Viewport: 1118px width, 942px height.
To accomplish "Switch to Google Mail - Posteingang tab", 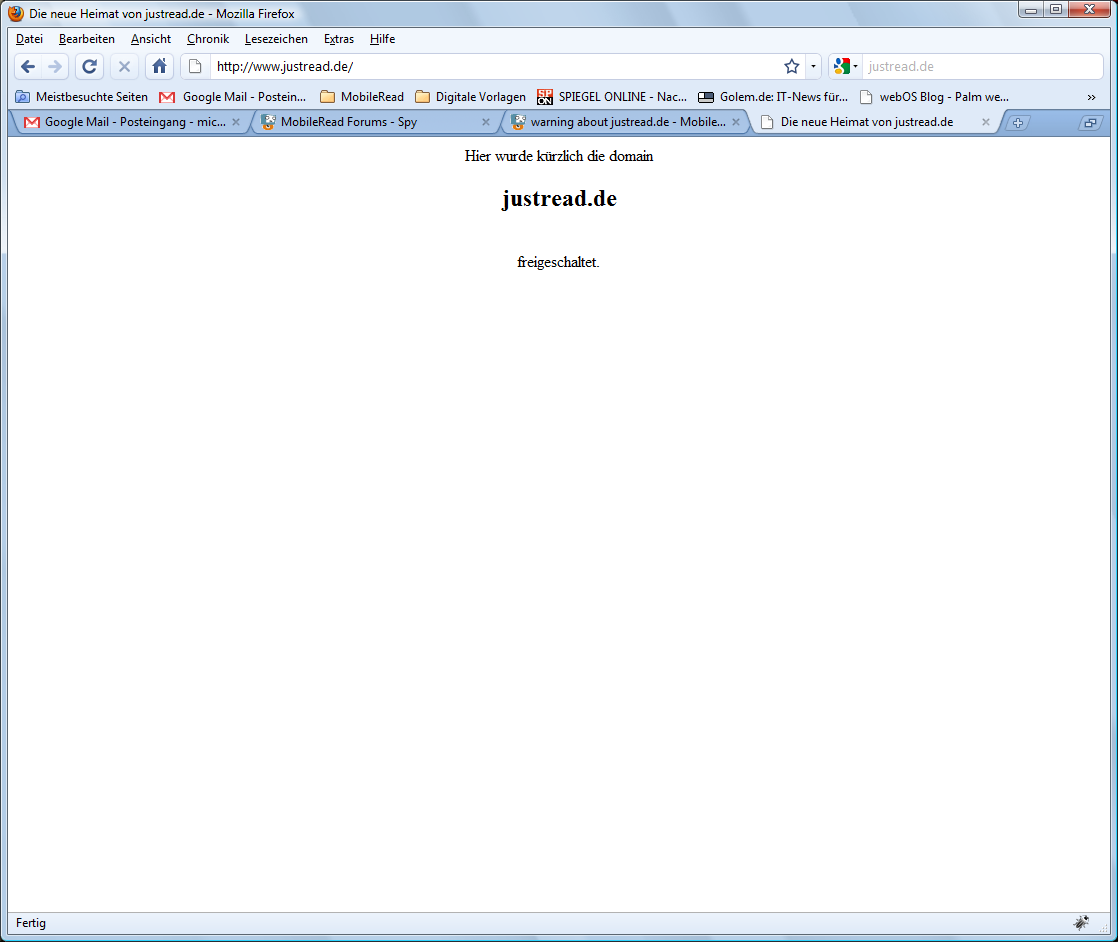I will (x=134, y=122).
